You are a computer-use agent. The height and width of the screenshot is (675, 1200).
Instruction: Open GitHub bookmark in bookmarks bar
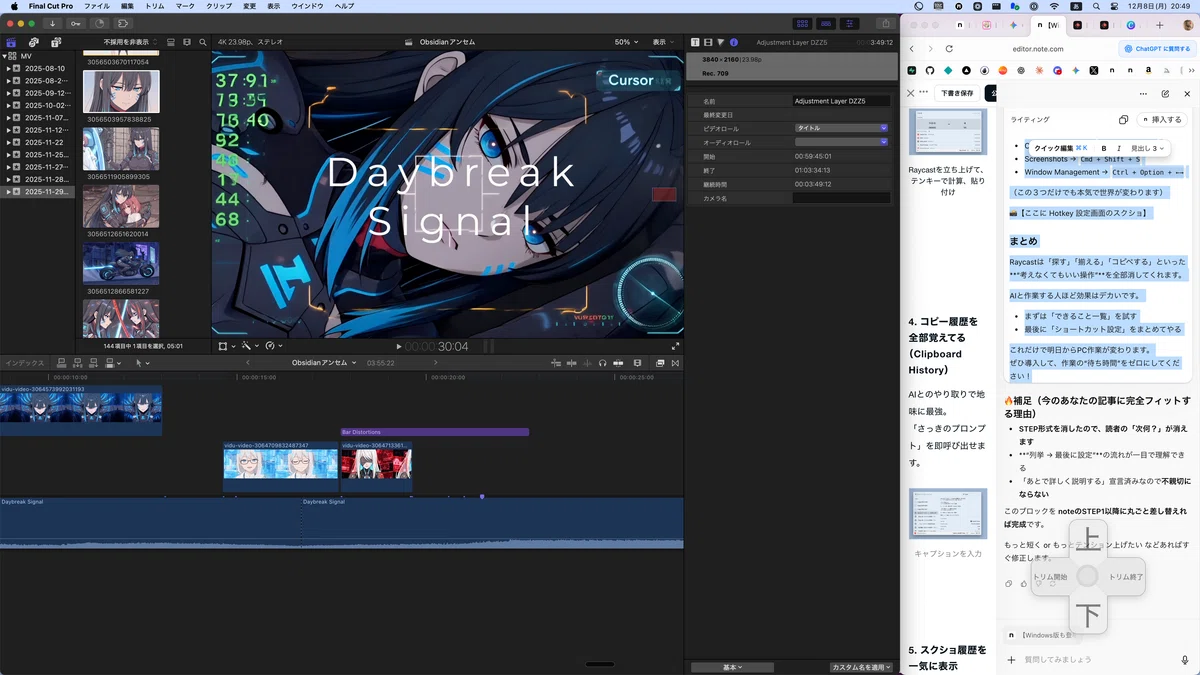click(929, 70)
